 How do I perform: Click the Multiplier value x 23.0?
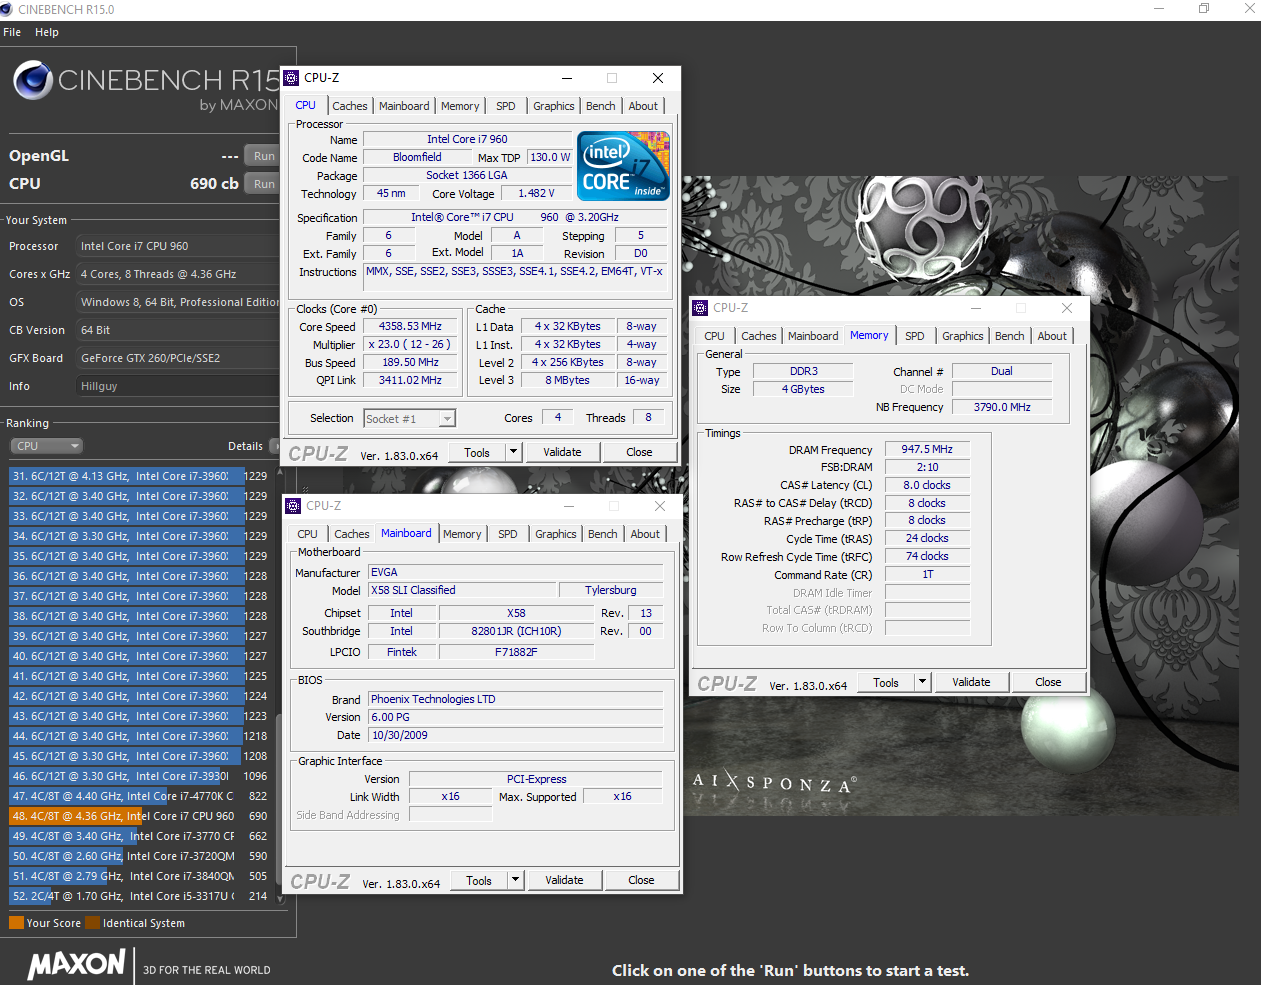pos(410,344)
